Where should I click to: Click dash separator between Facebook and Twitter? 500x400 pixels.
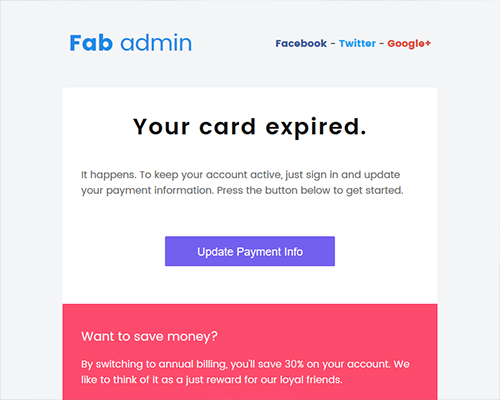tap(333, 44)
